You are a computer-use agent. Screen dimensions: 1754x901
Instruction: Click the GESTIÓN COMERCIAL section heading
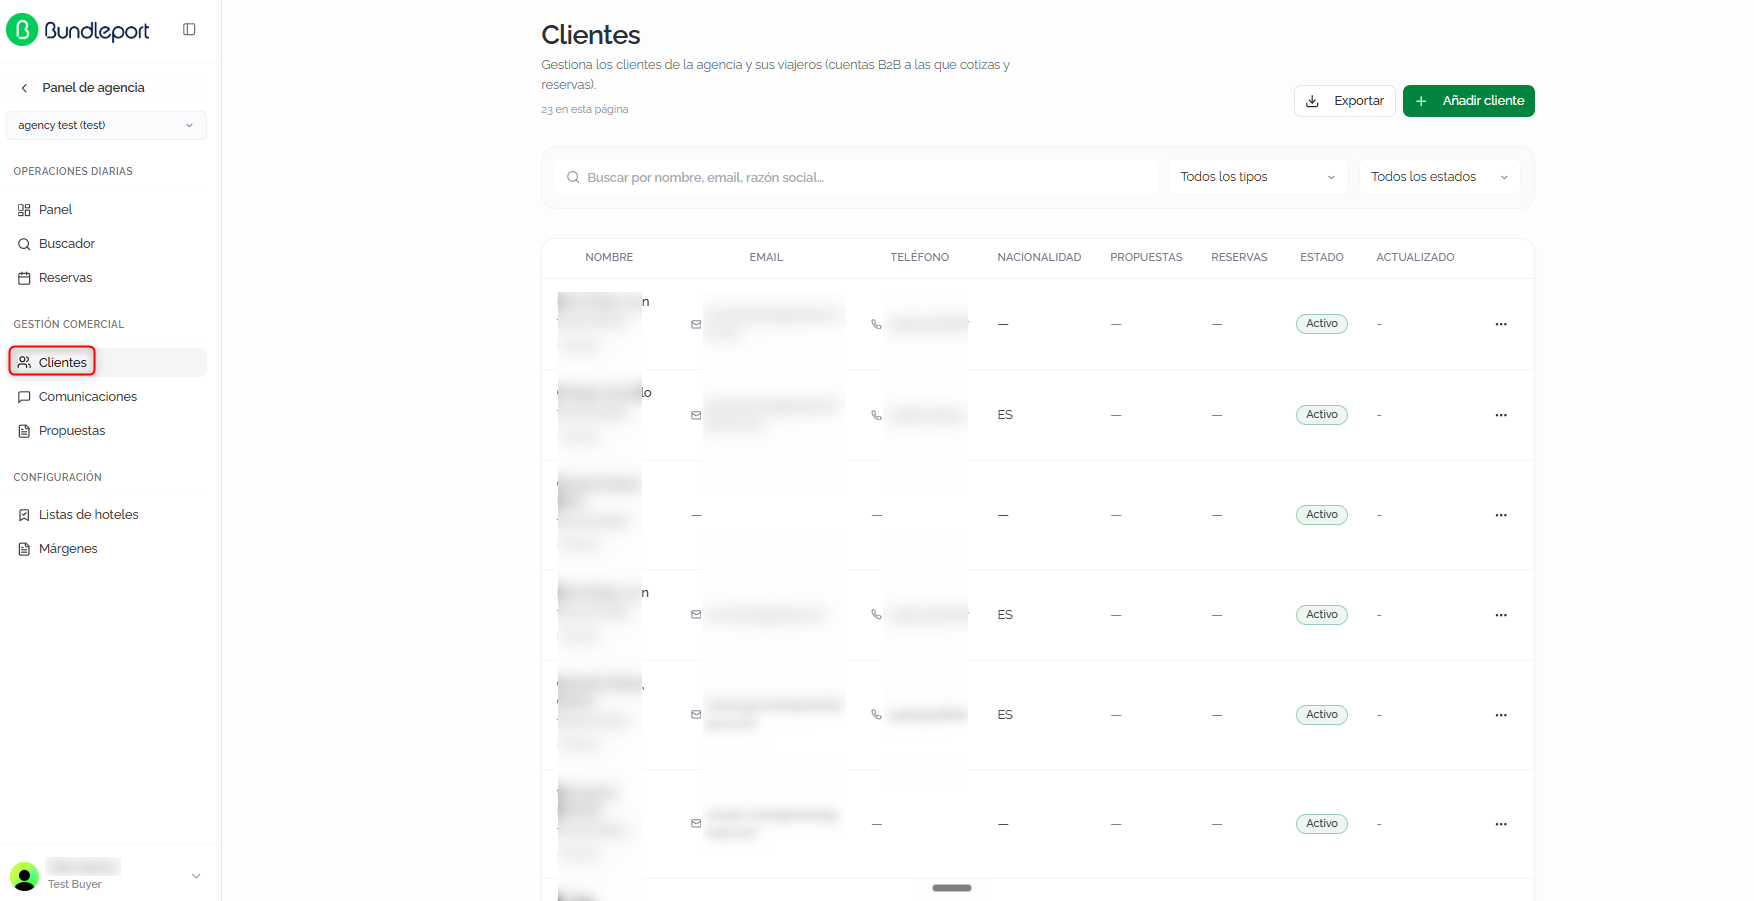click(x=69, y=325)
